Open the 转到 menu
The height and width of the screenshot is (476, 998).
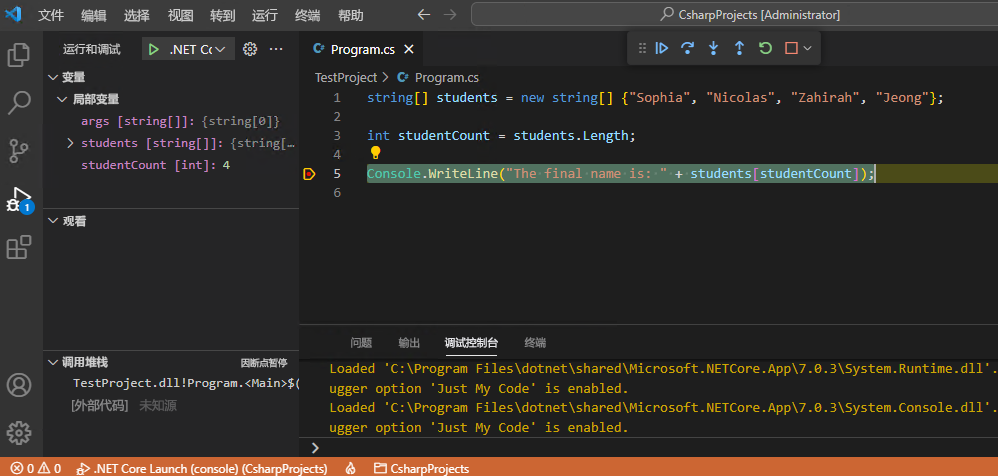coord(223,15)
